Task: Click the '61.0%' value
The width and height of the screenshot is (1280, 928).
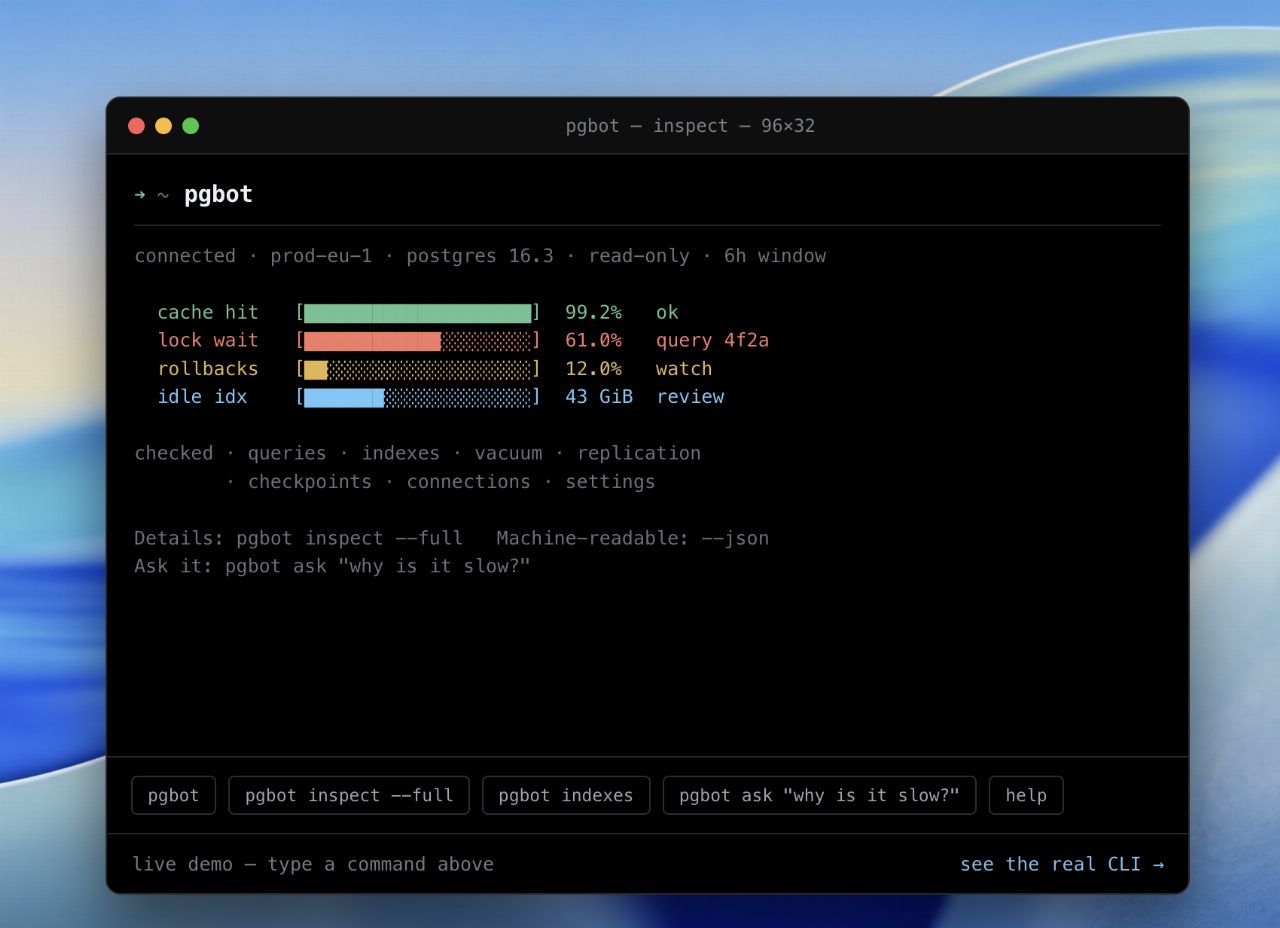Action: pyautogui.click(x=593, y=340)
